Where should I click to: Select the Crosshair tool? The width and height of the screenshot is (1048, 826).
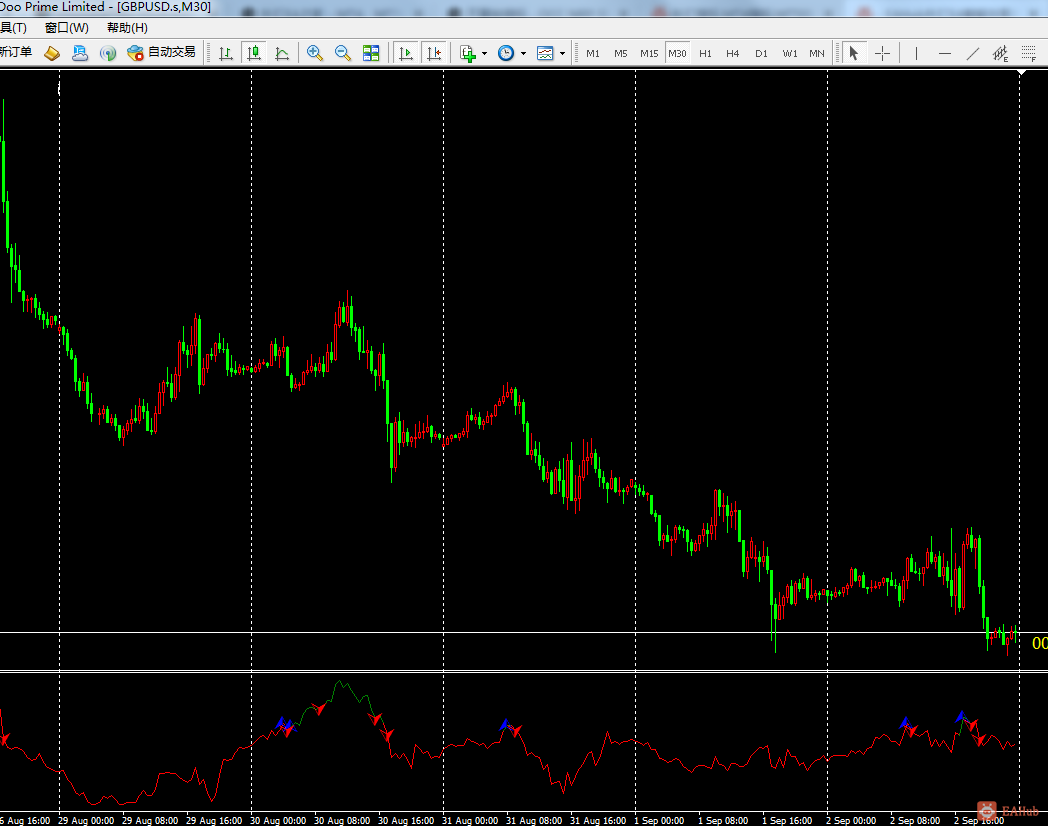[882, 53]
